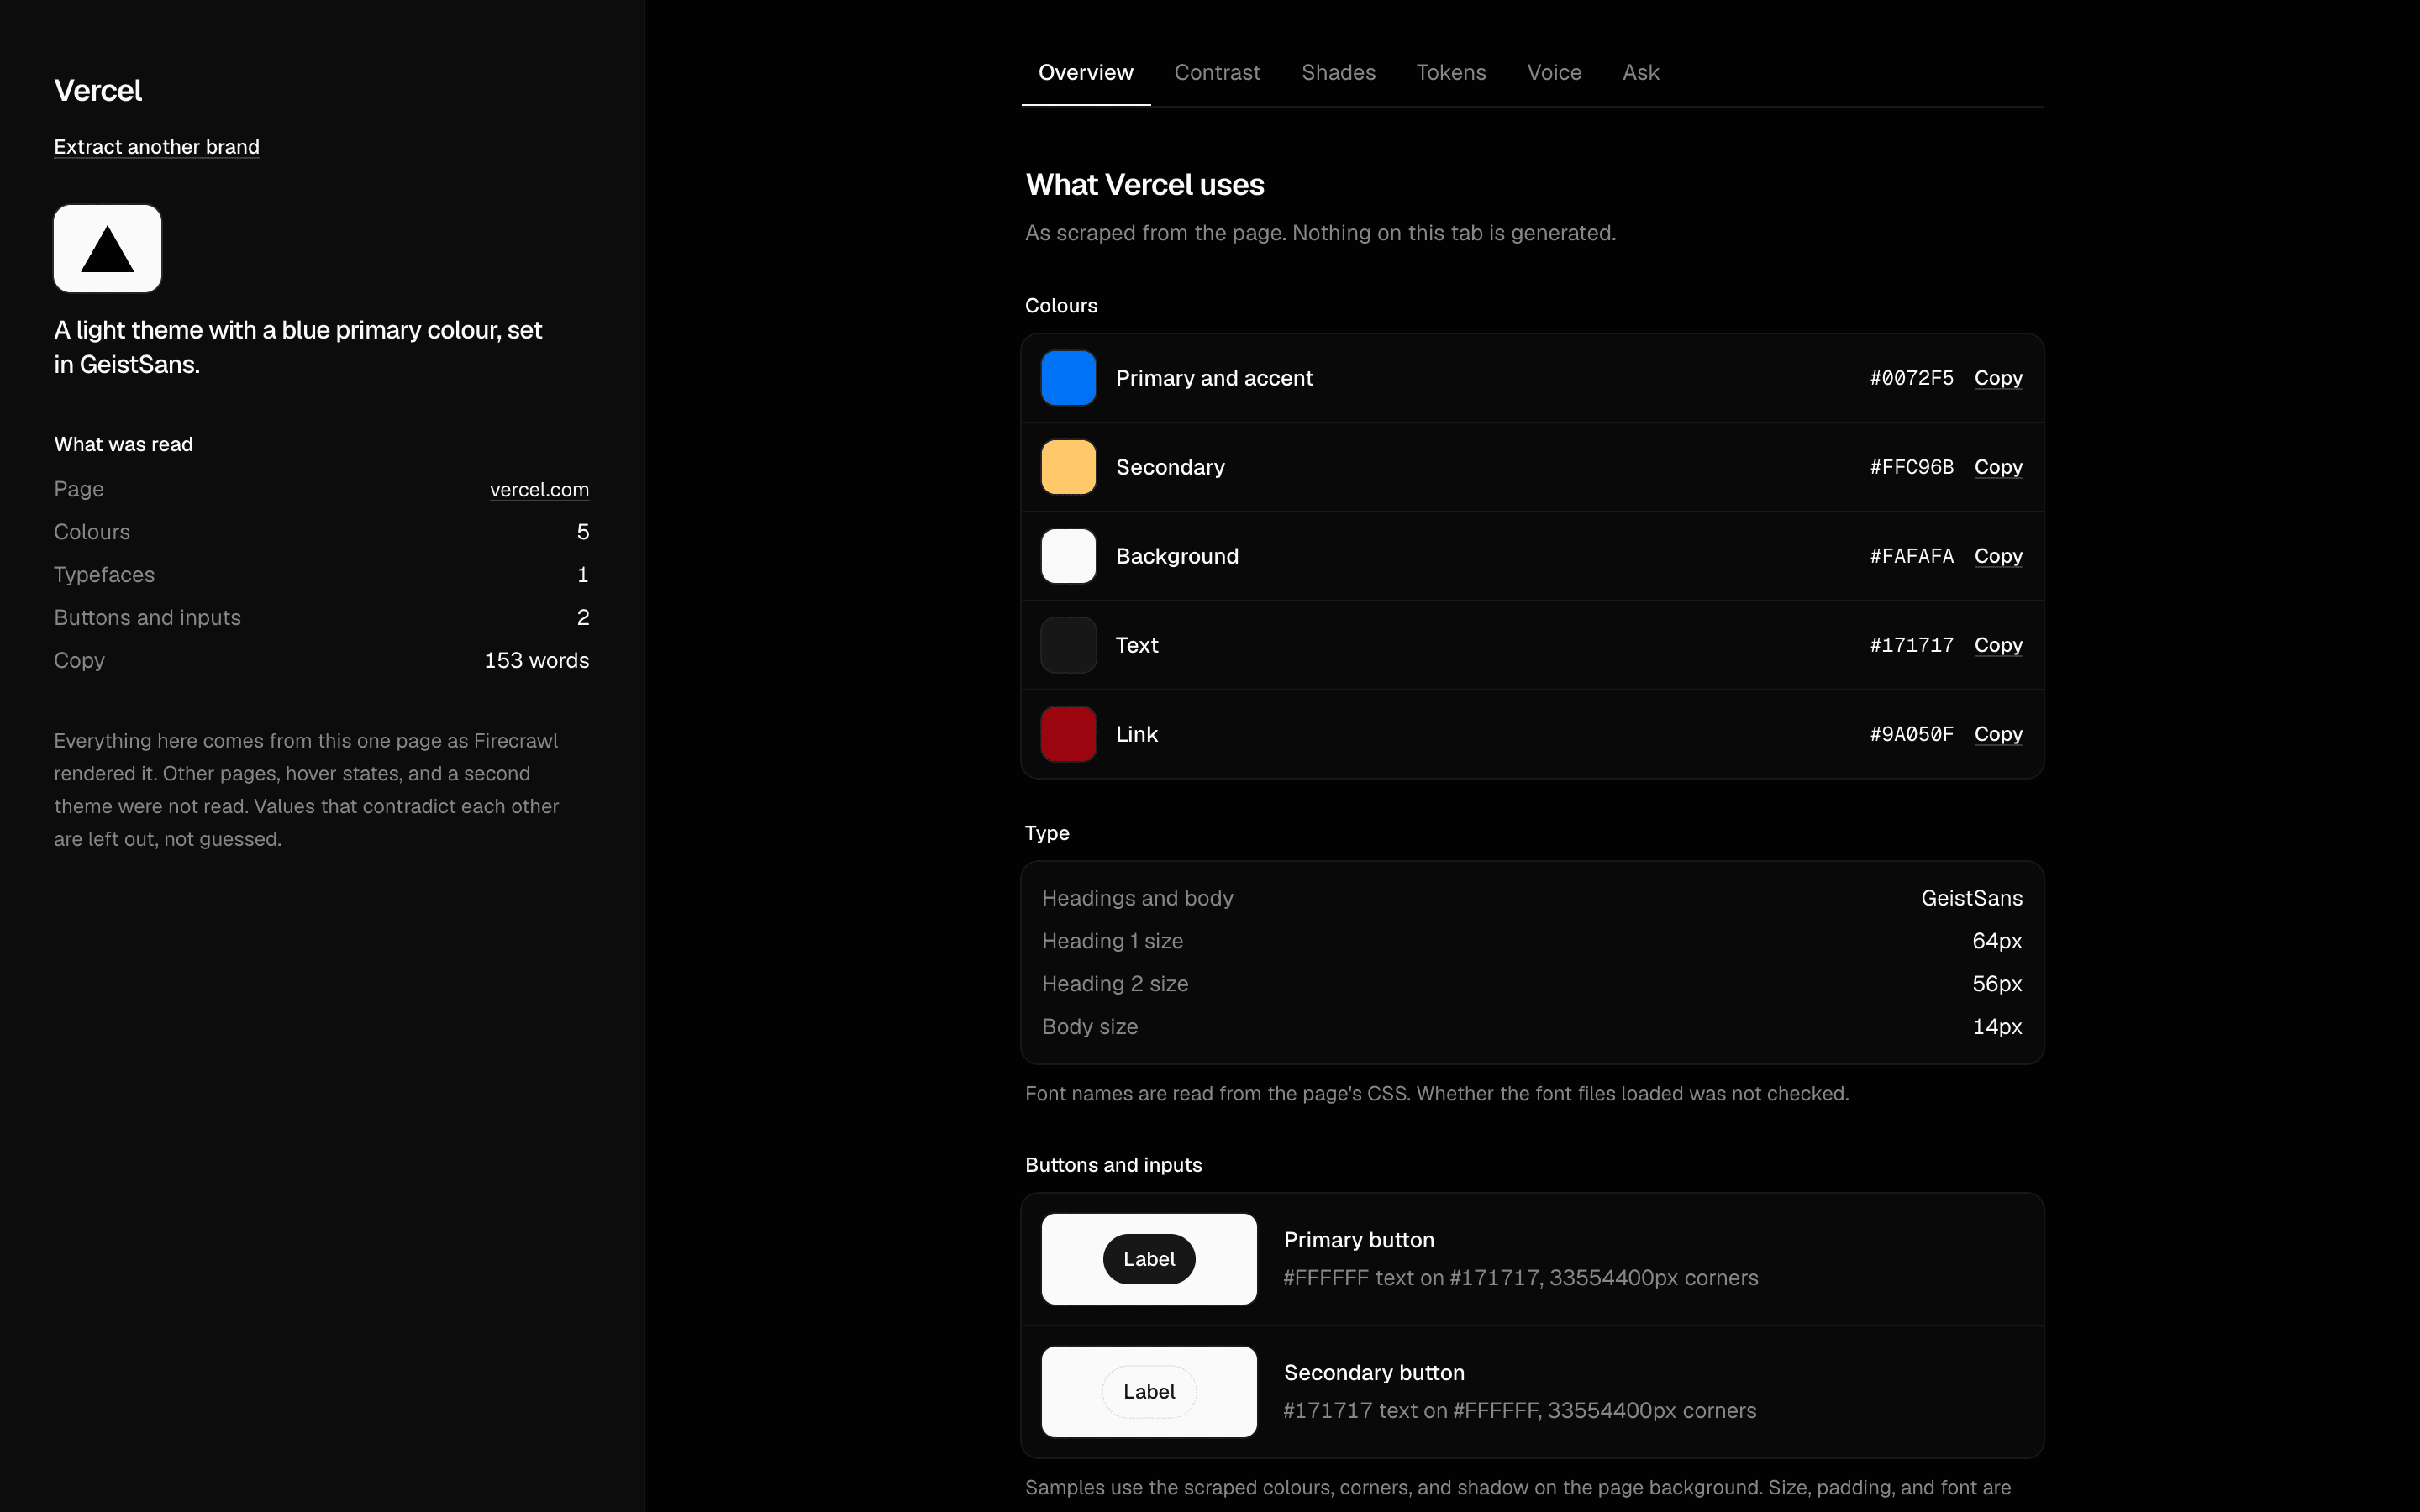This screenshot has width=2420, height=1512.
Task: Copy the Link colour hex
Action: [x=1998, y=734]
